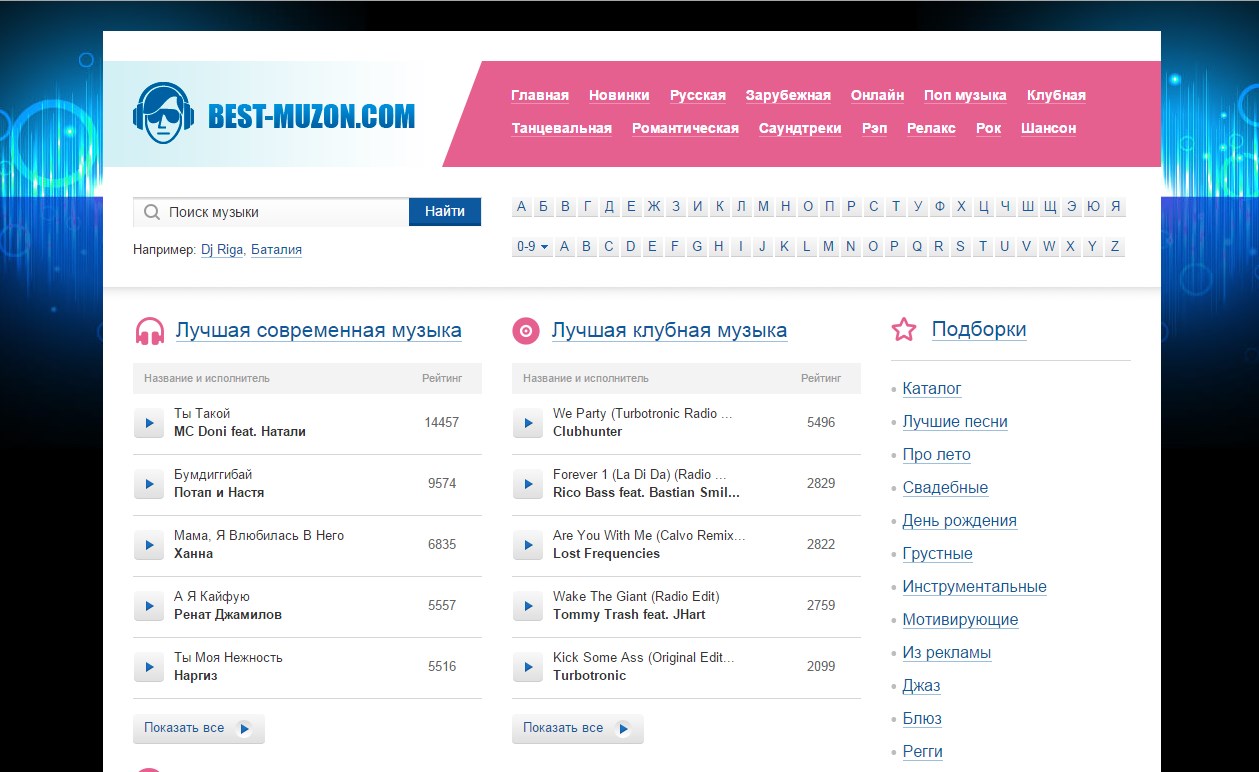Open the 0-9 dropdown in the alphabet index
Viewport: 1259px width, 772px height.
(532, 247)
